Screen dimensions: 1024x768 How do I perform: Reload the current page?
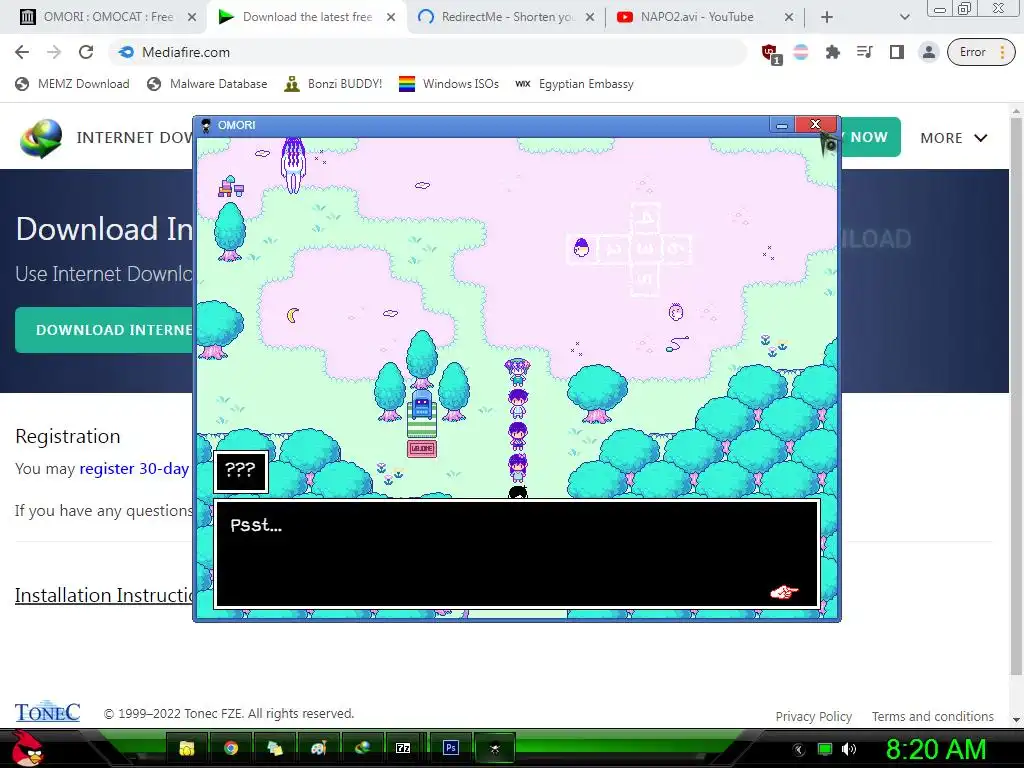86,52
